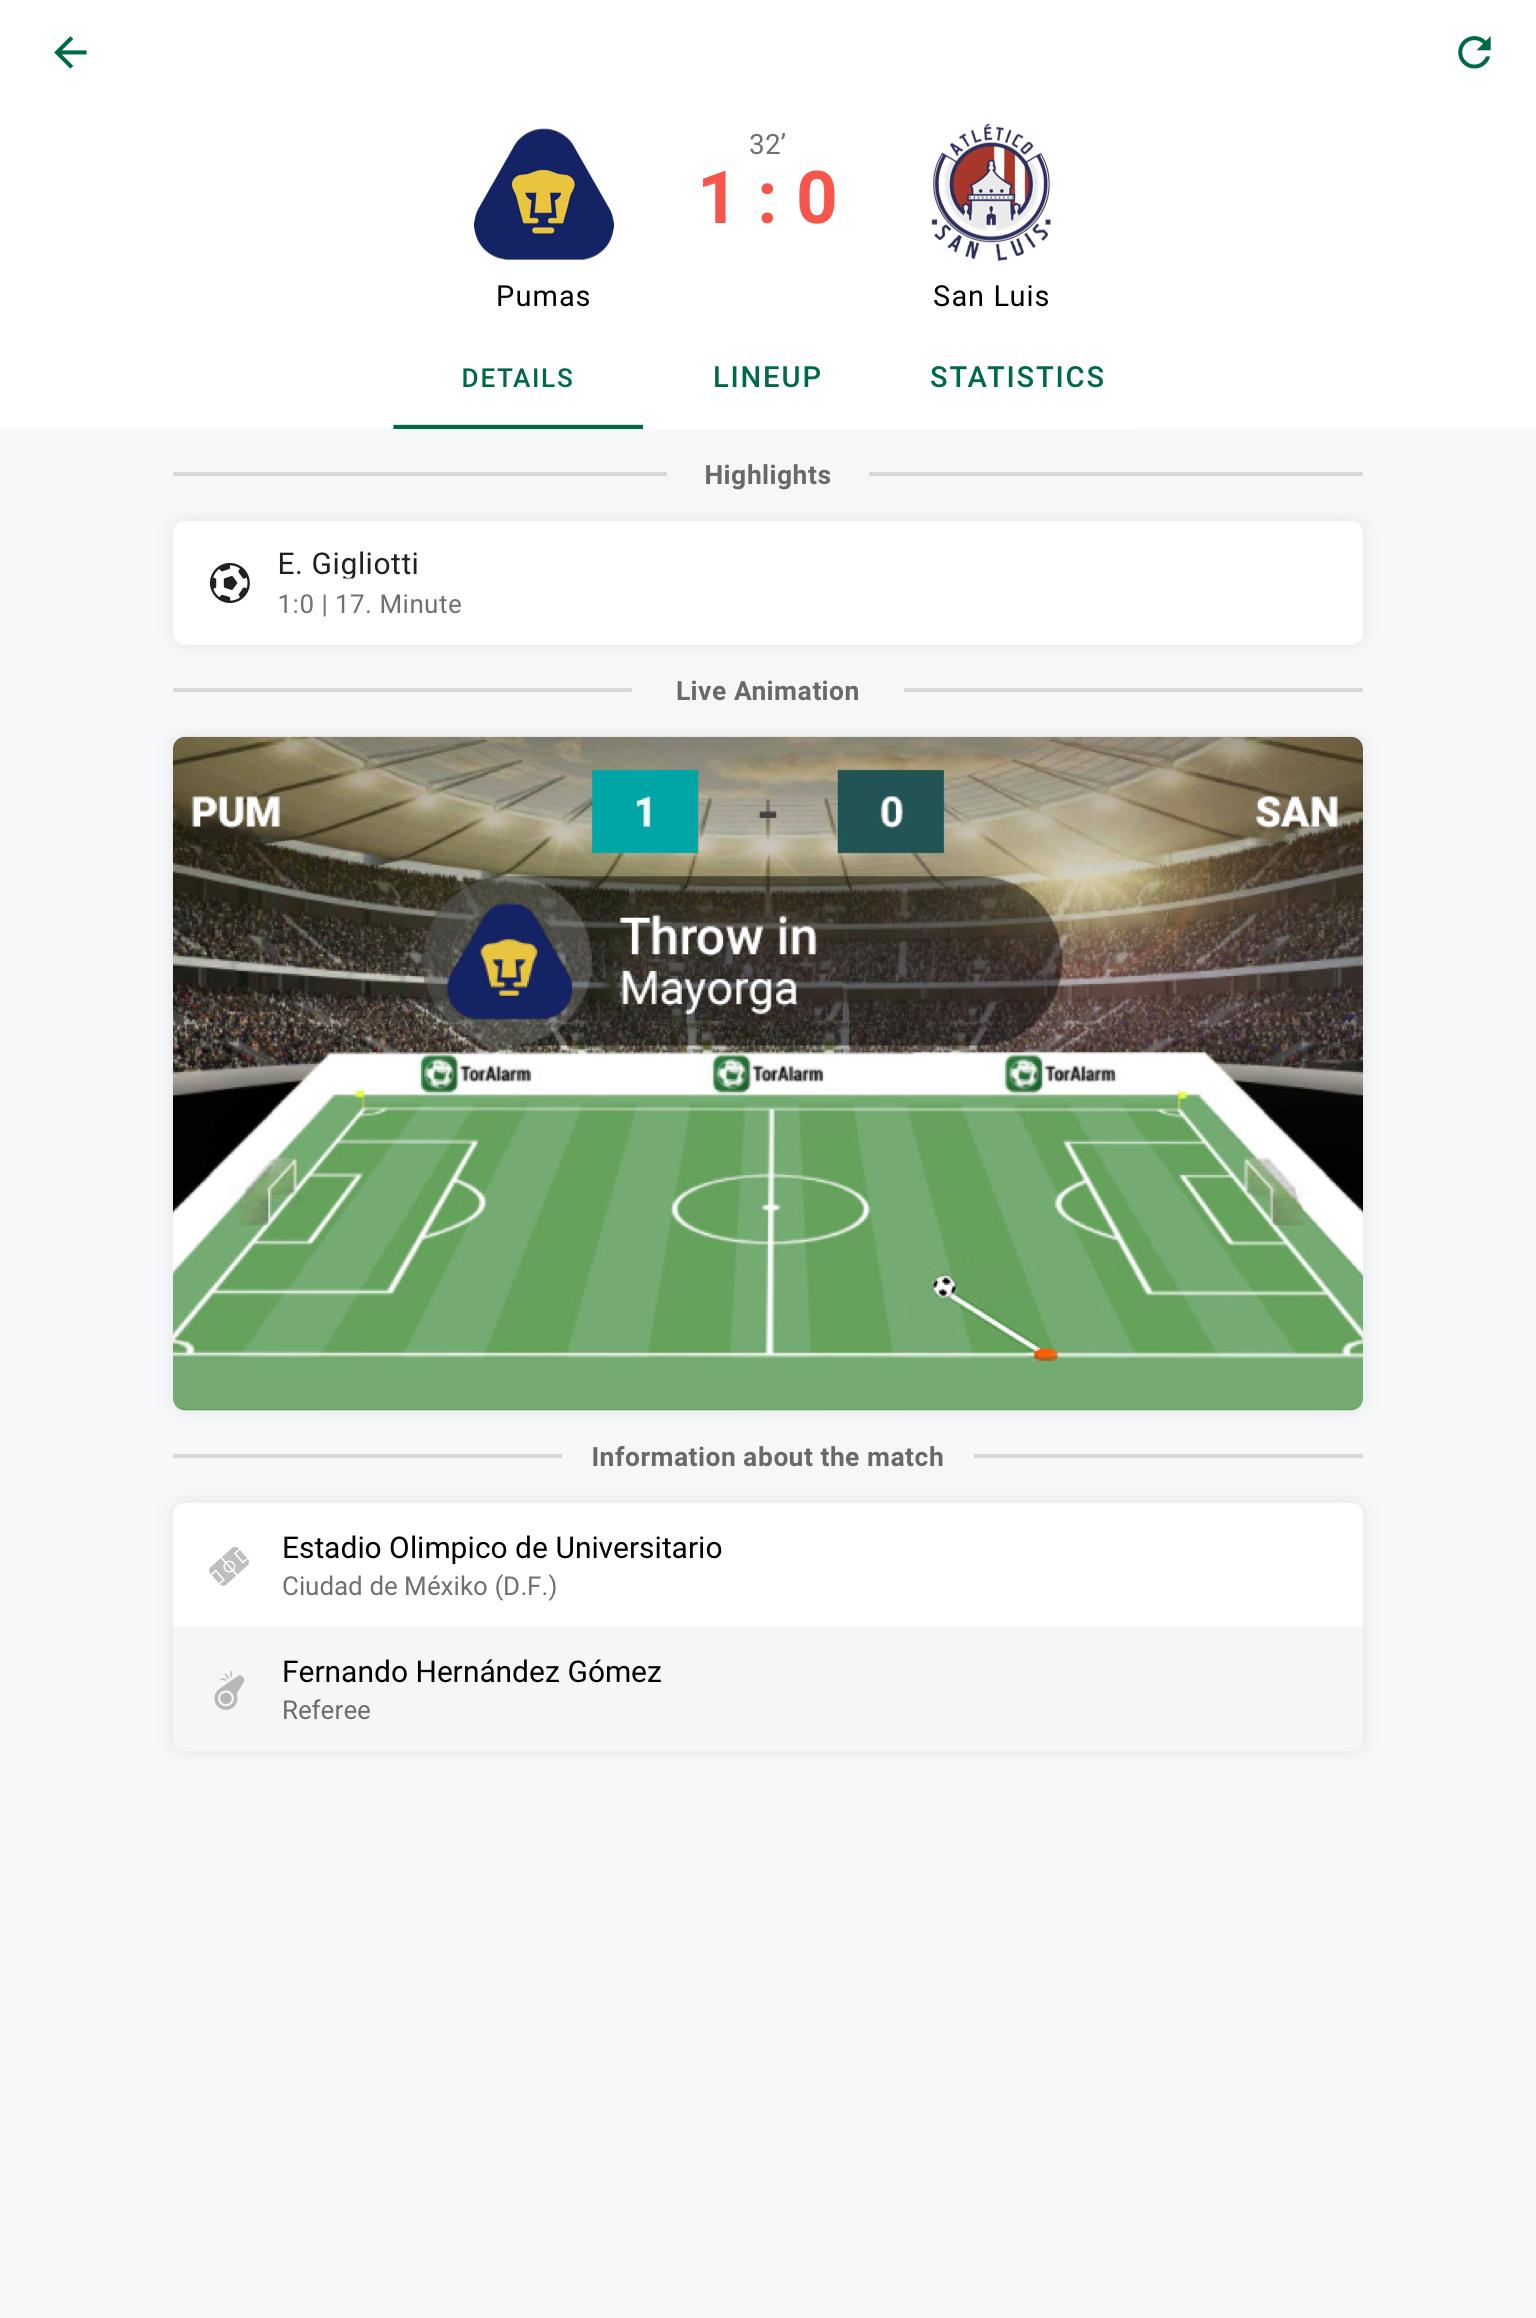Screen dimensions: 1536x2318
Task: Go back using the arrow icon
Action: (70, 52)
